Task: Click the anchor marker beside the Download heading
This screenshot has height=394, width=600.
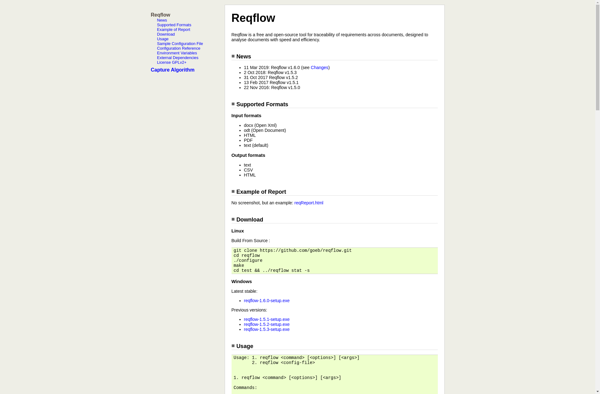Action: coord(233,220)
